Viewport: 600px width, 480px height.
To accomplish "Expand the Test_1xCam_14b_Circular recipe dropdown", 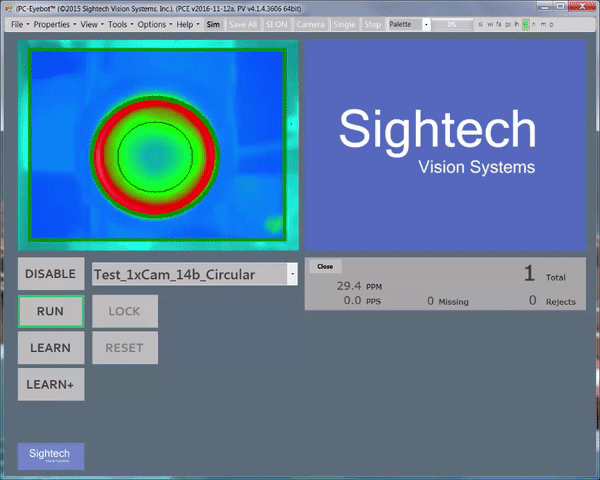I will tap(291, 274).
